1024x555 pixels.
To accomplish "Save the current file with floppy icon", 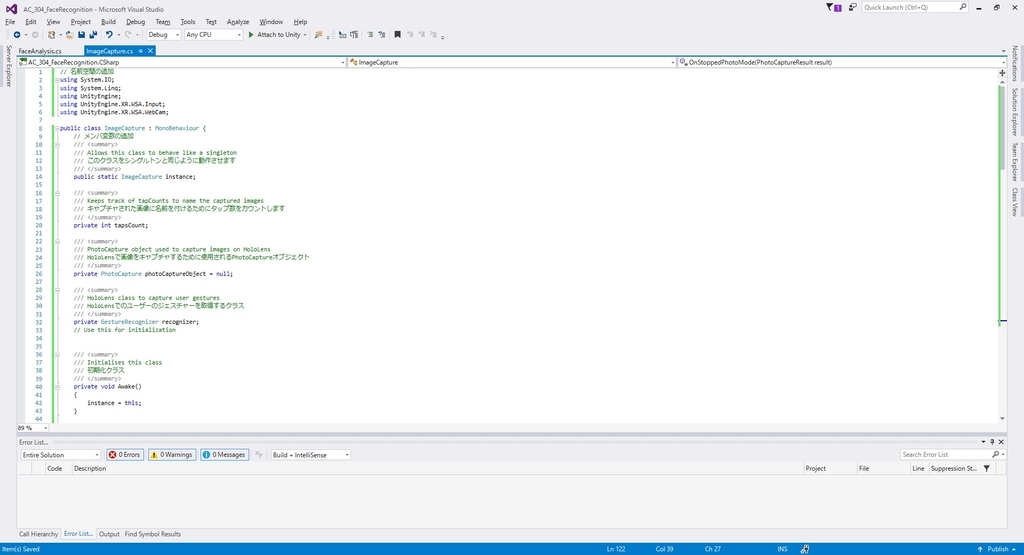I will [82, 35].
